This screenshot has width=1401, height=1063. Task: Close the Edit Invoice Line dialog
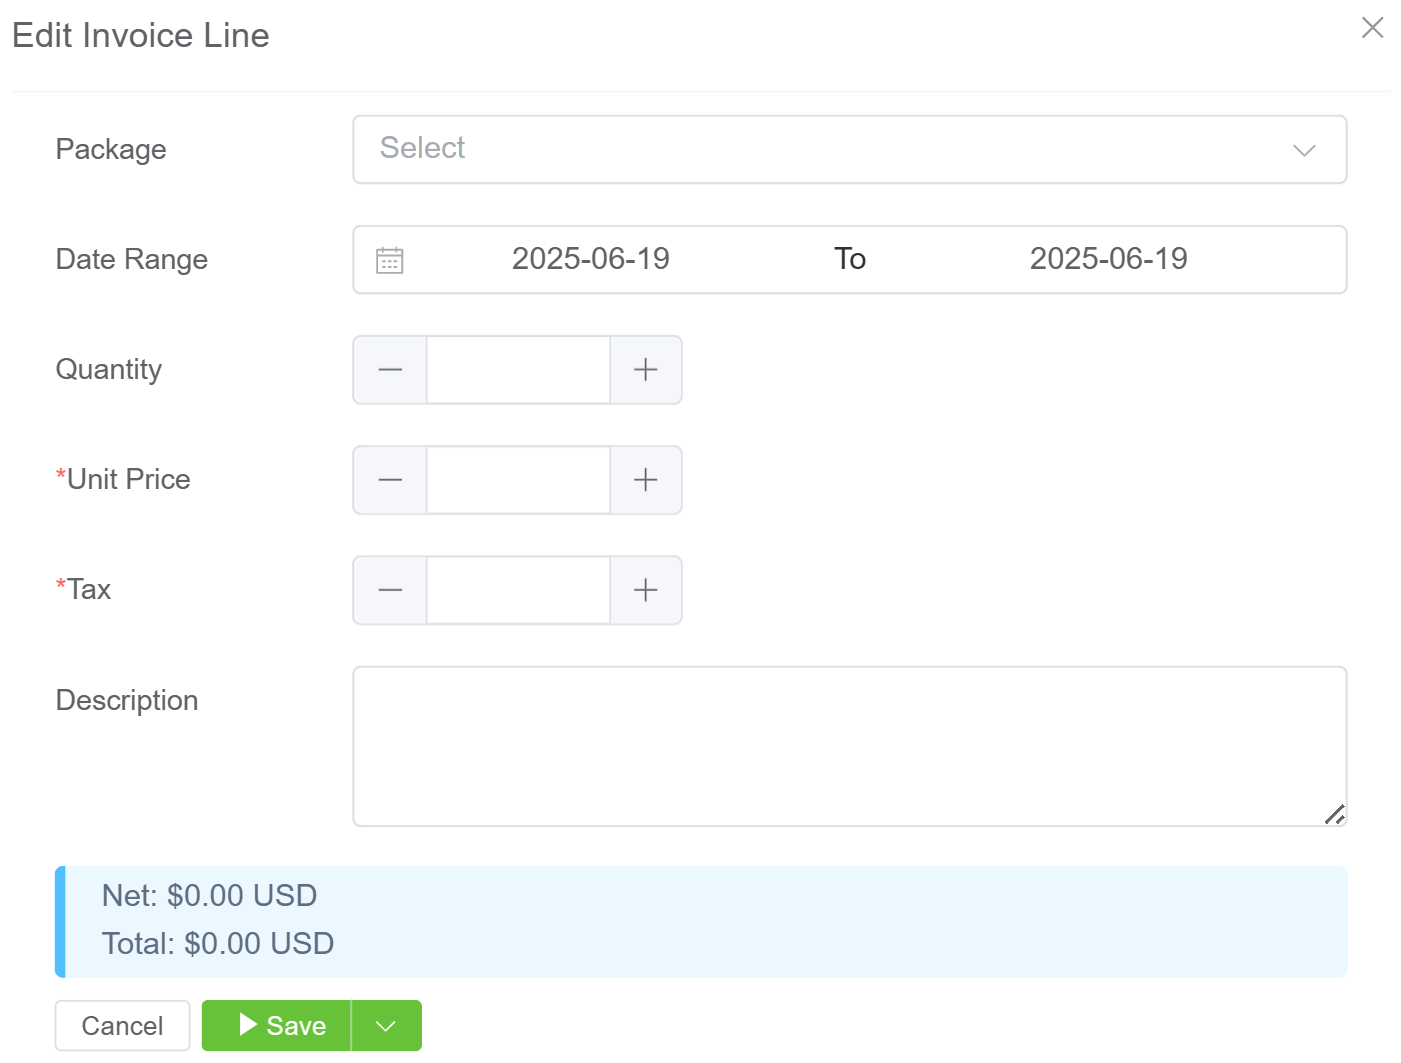(x=1372, y=28)
